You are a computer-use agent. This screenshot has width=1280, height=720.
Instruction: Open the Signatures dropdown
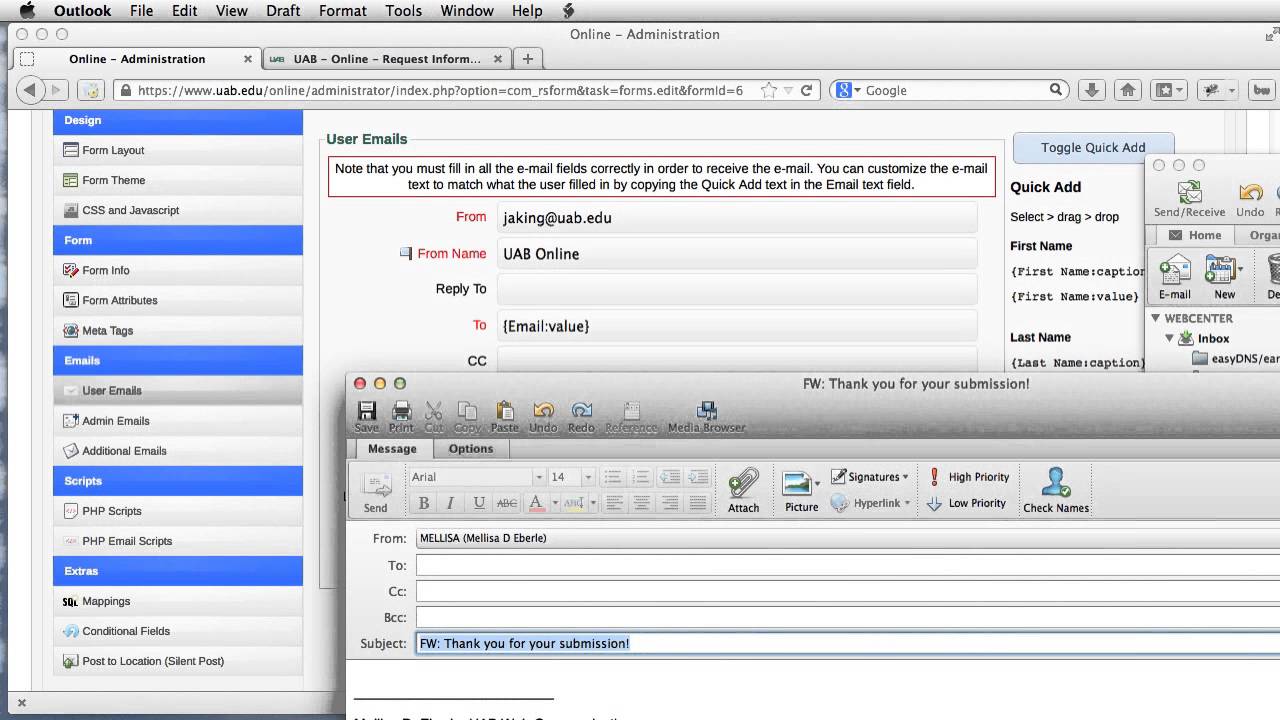(870, 477)
